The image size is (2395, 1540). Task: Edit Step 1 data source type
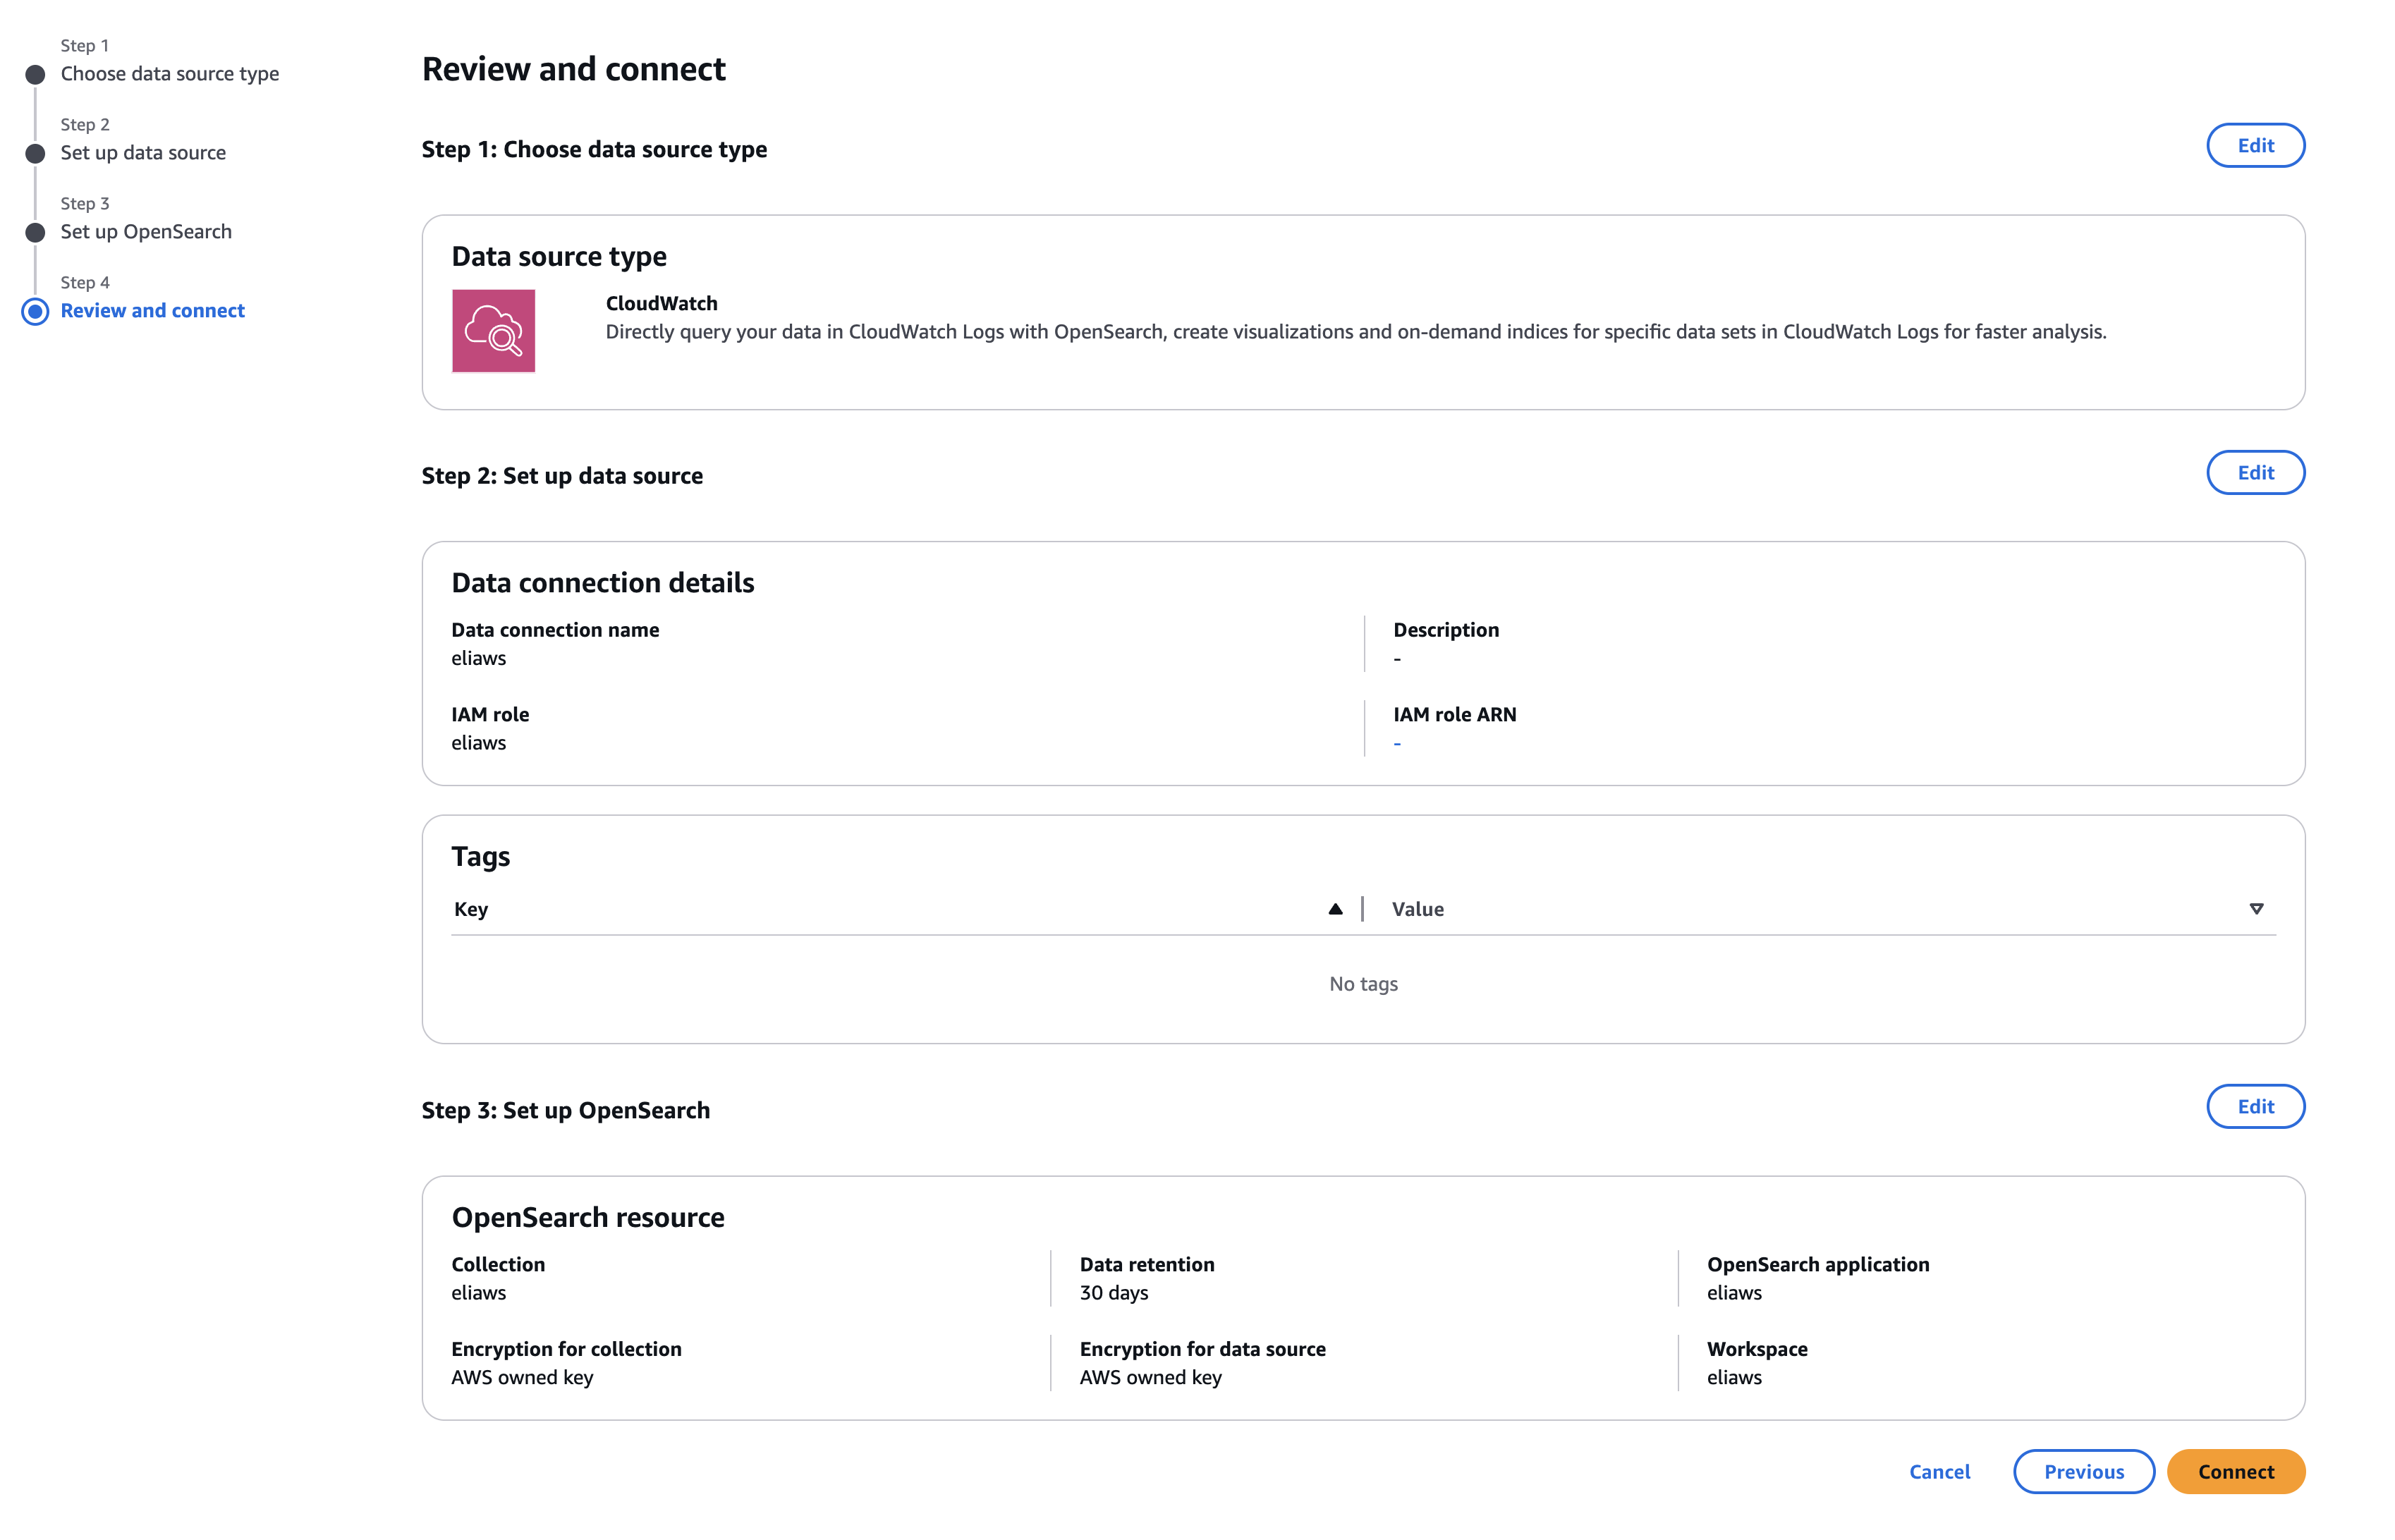2255,146
